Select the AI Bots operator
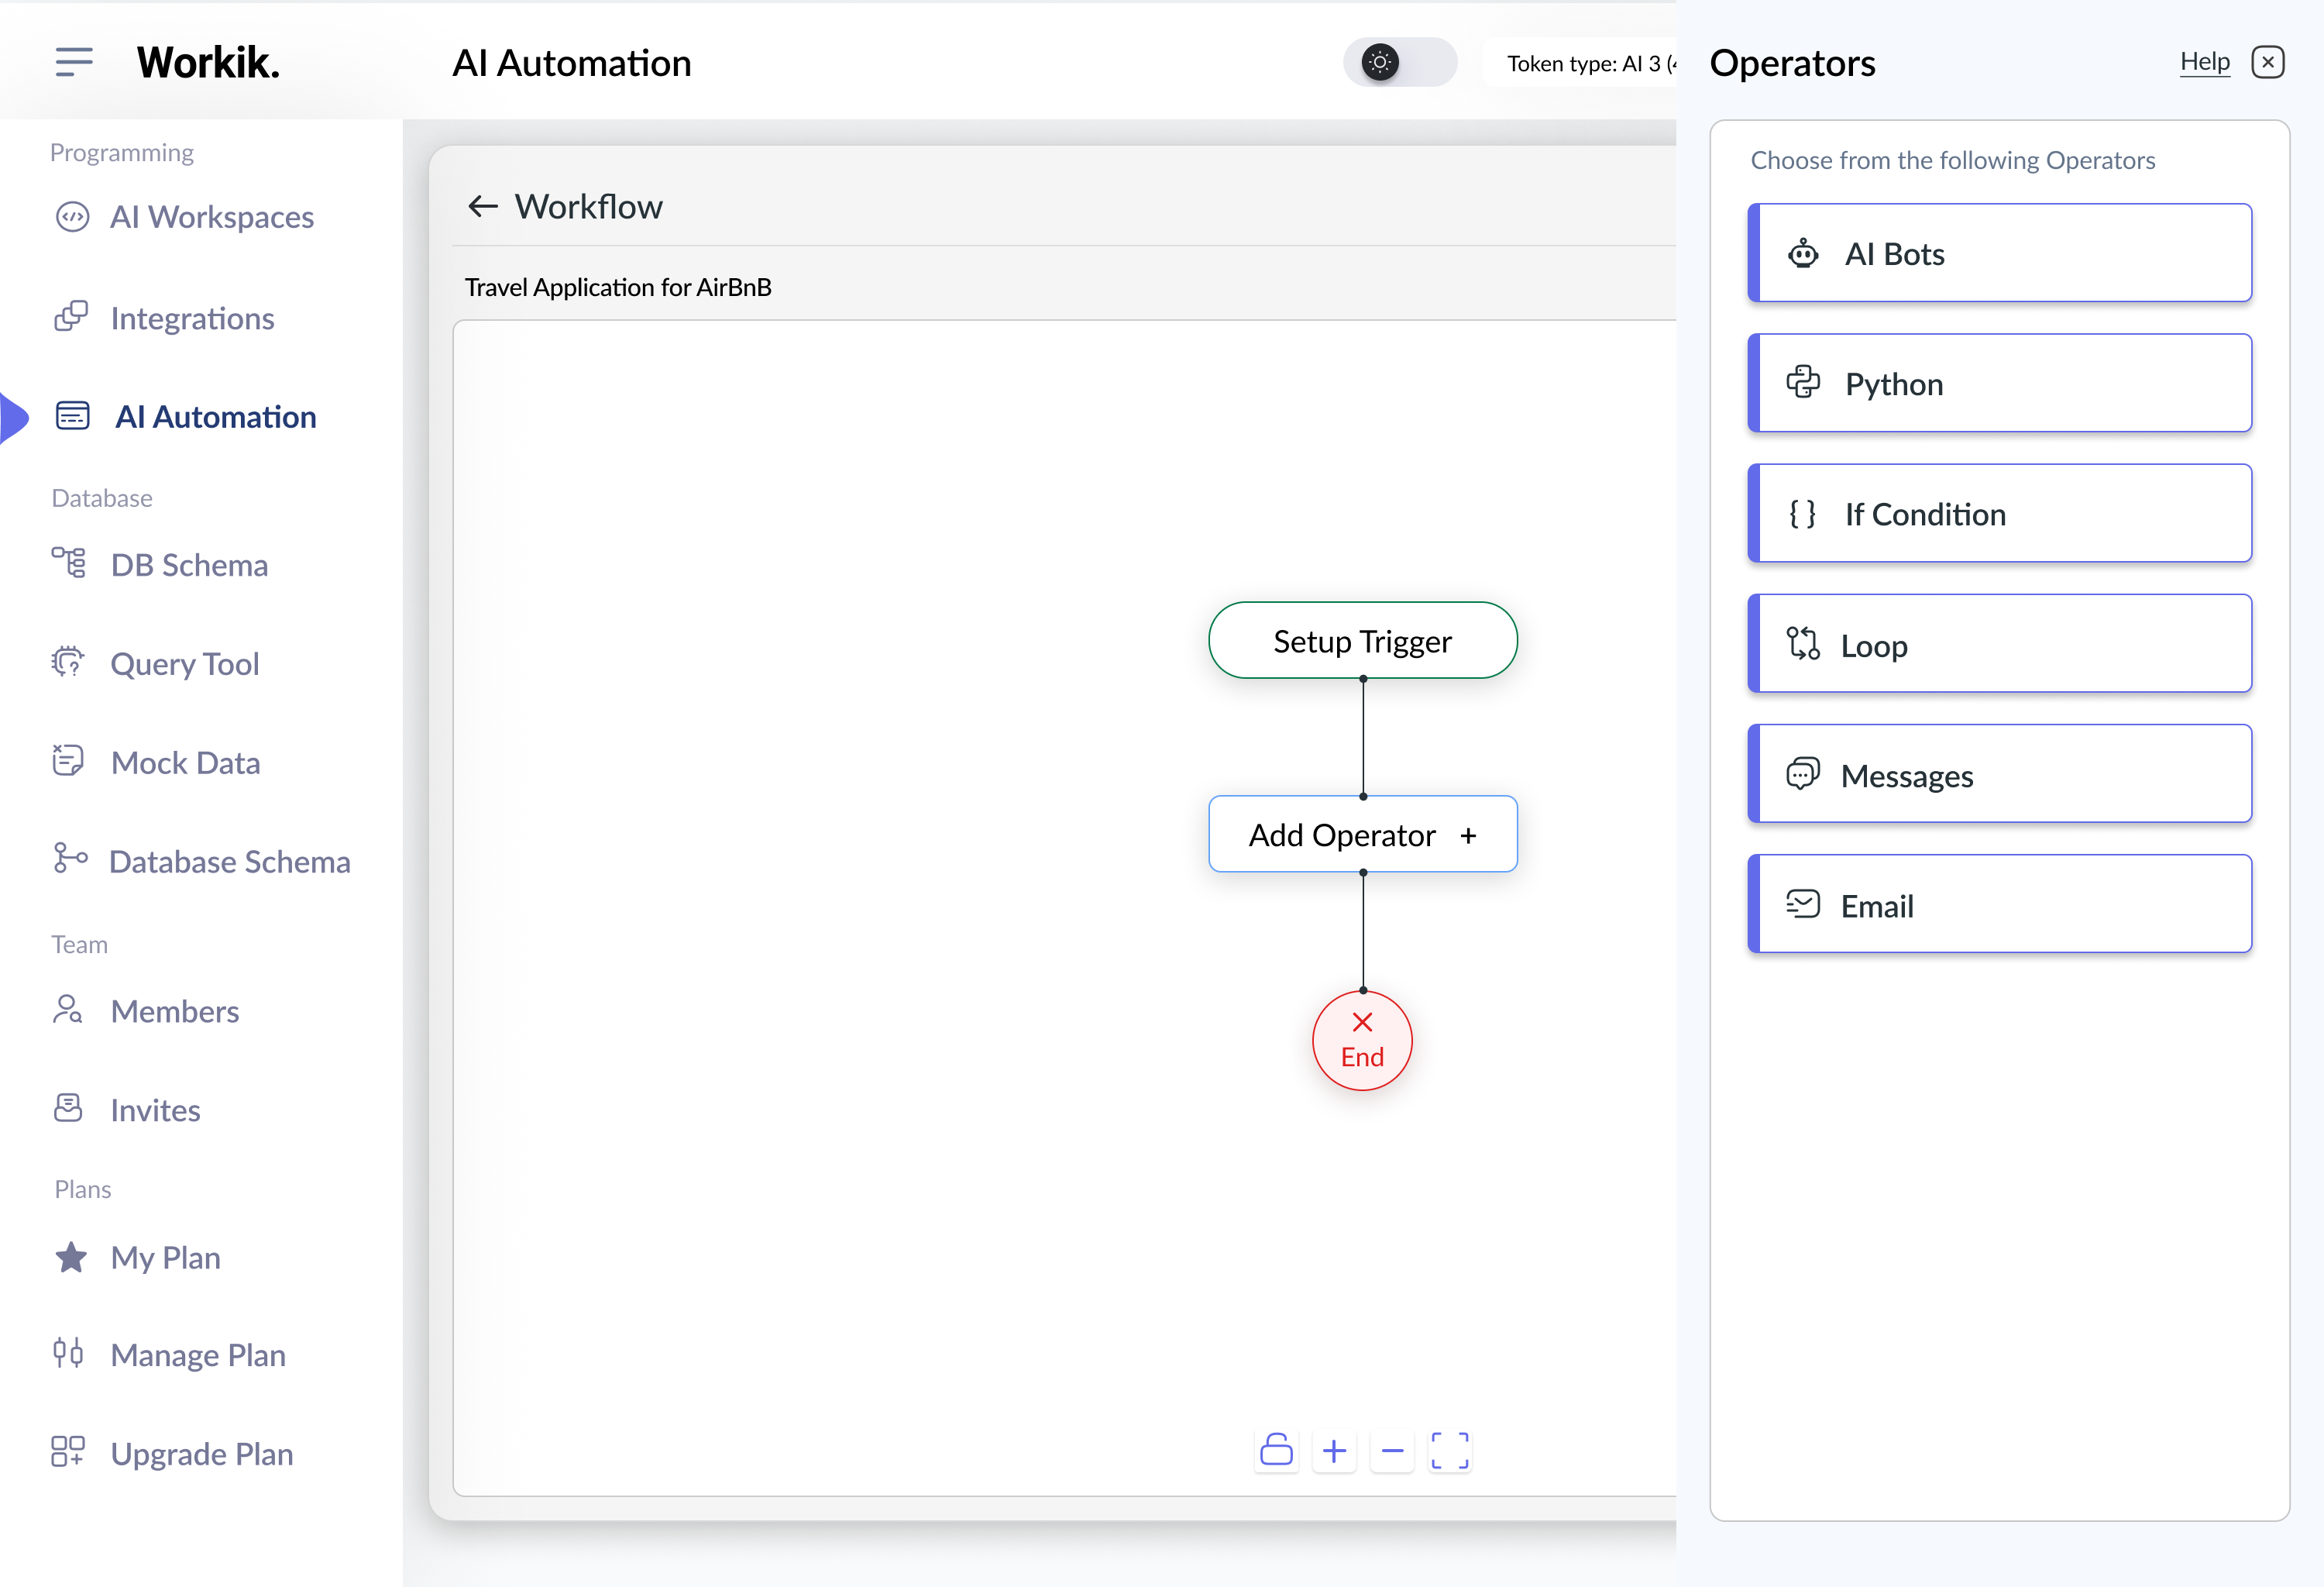Image resolution: width=2324 pixels, height=1587 pixels. [x=2000, y=253]
